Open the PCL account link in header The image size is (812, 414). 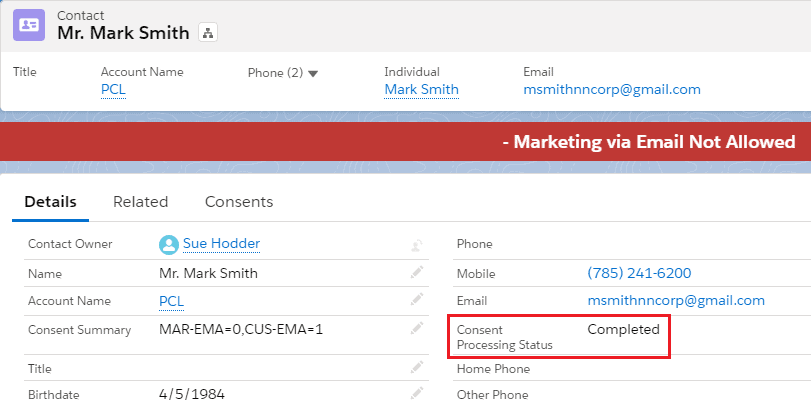[x=113, y=89]
